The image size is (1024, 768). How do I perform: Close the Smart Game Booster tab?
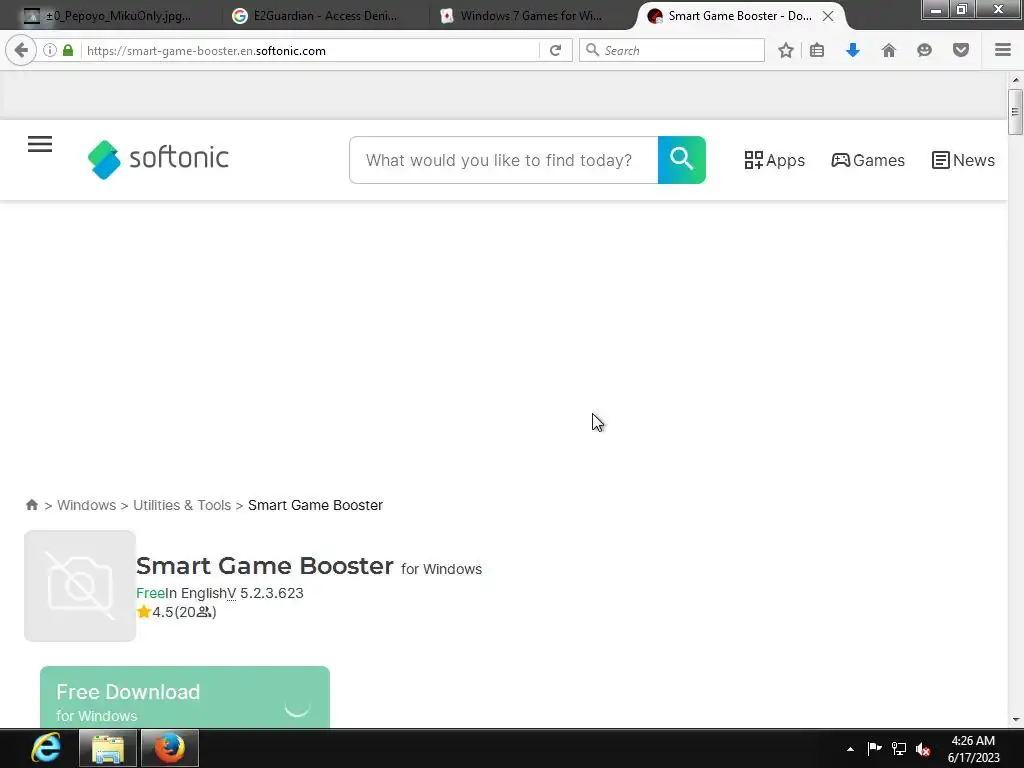point(827,16)
